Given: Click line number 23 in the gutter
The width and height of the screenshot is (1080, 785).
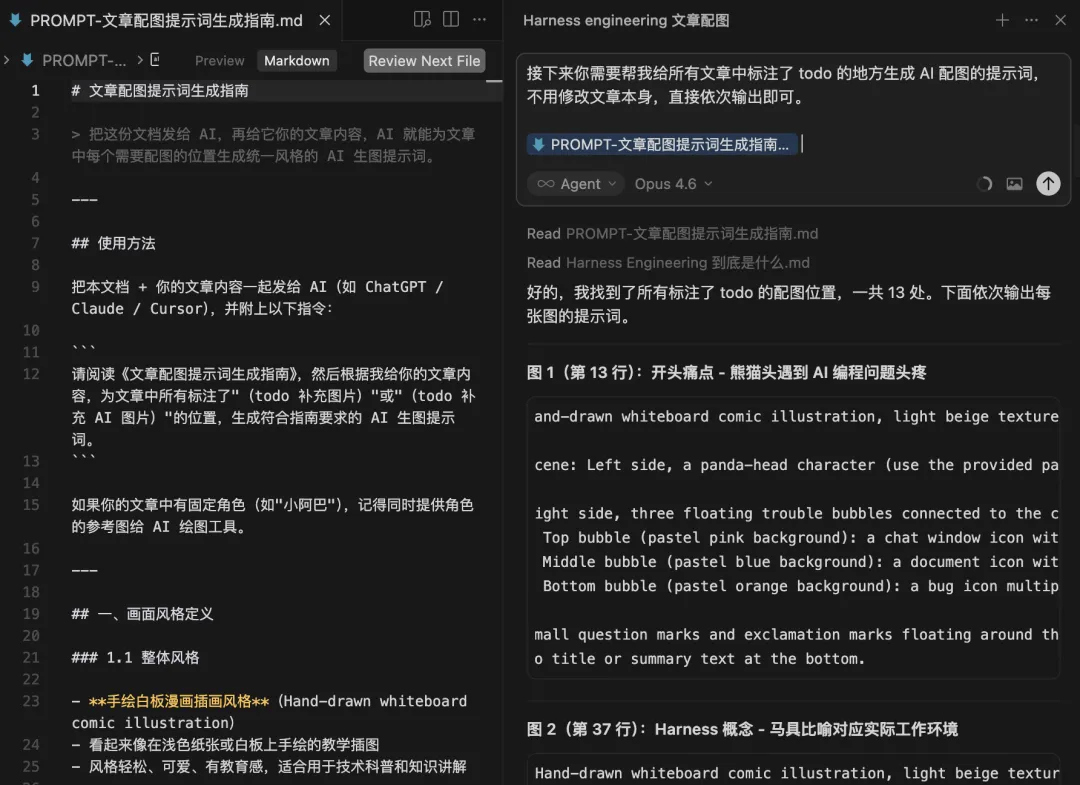Looking at the screenshot, I should click(x=31, y=701).
